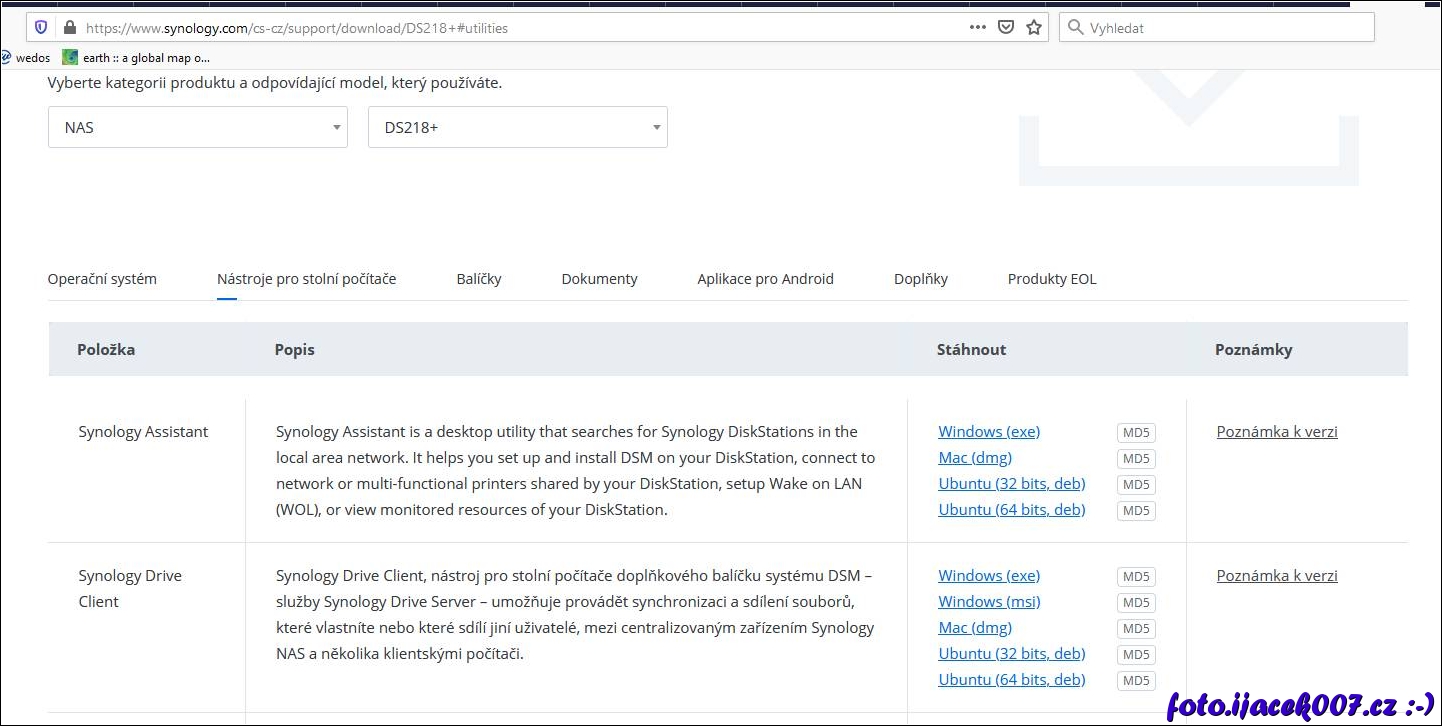This screenshot has width=1442, height=726.
Task: Download Synology Assistant Windows (exe)
Action: pyautogui.click(x=988, y=432)
